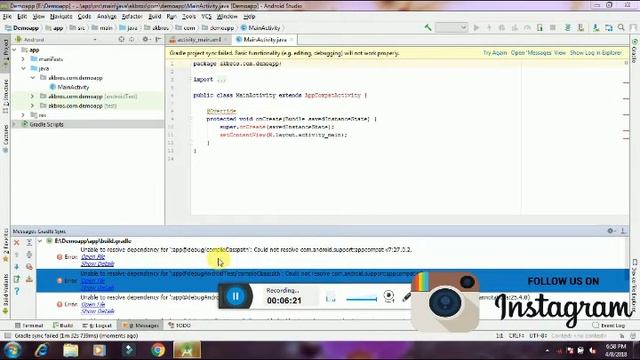Expand akbros.com.demoapp (androidTest) package

click(x=32, y=96)
